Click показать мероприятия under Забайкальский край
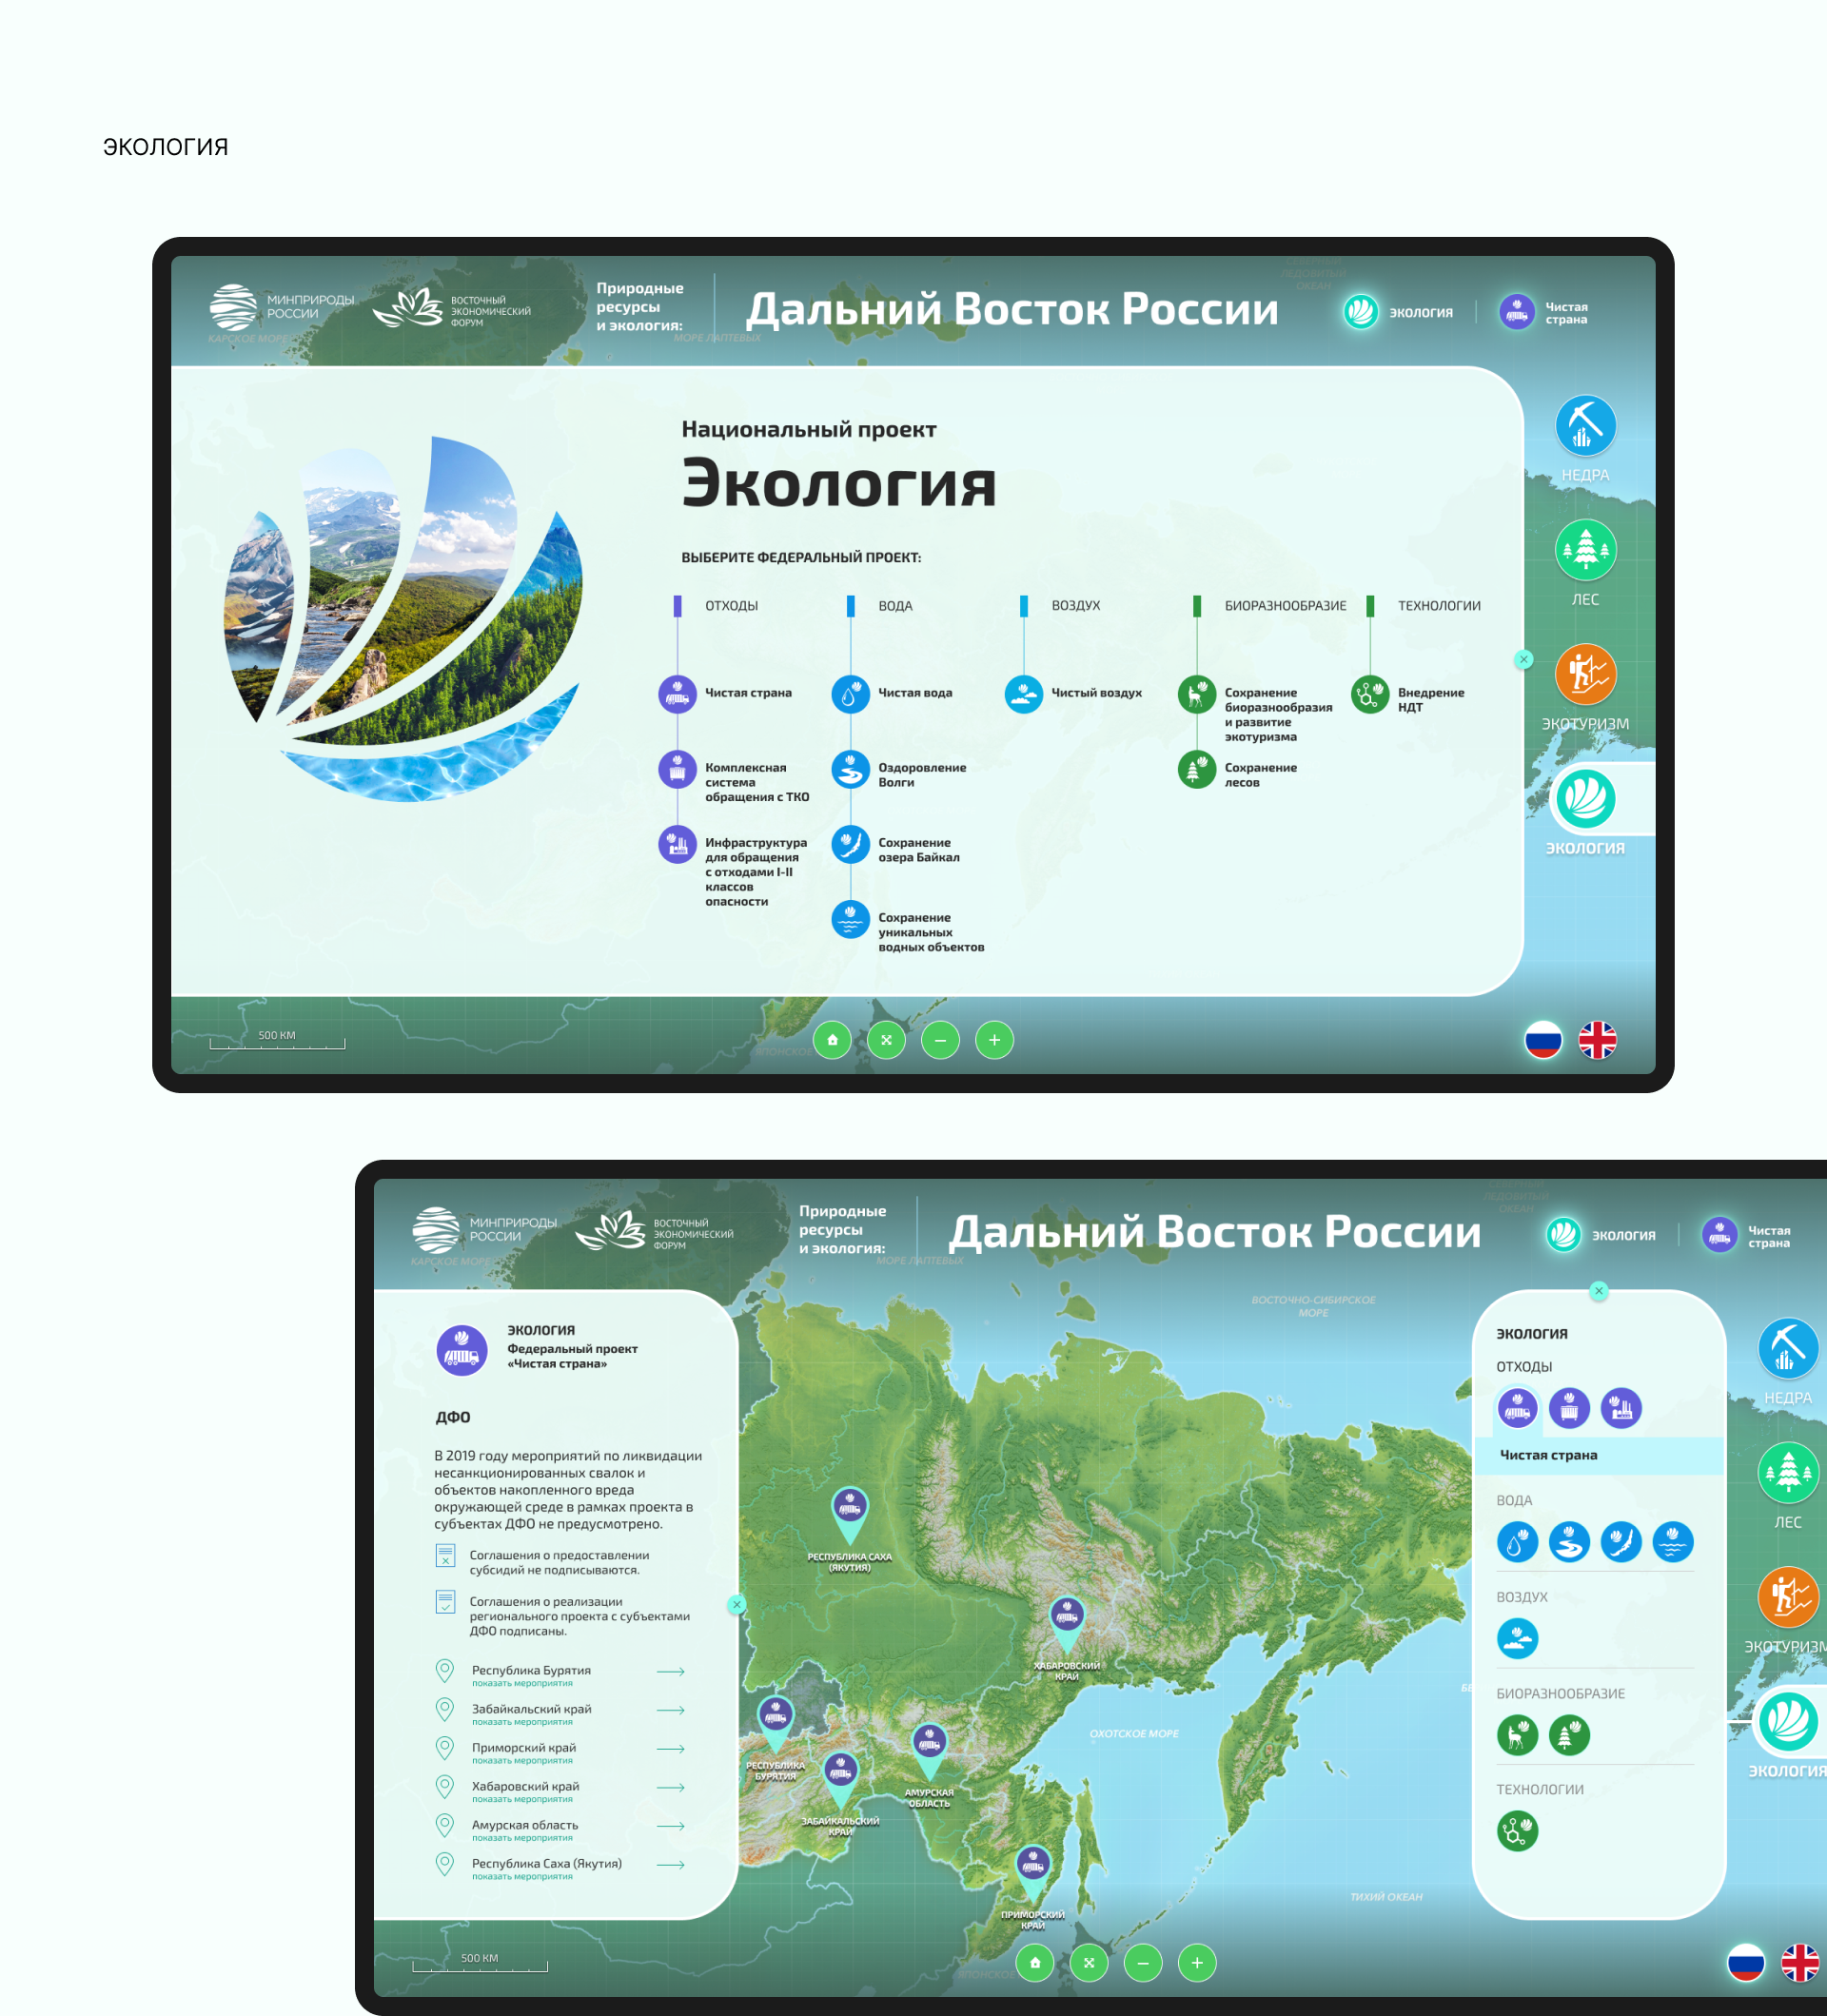The image size is (1827, 2016). coord(522,1722)
